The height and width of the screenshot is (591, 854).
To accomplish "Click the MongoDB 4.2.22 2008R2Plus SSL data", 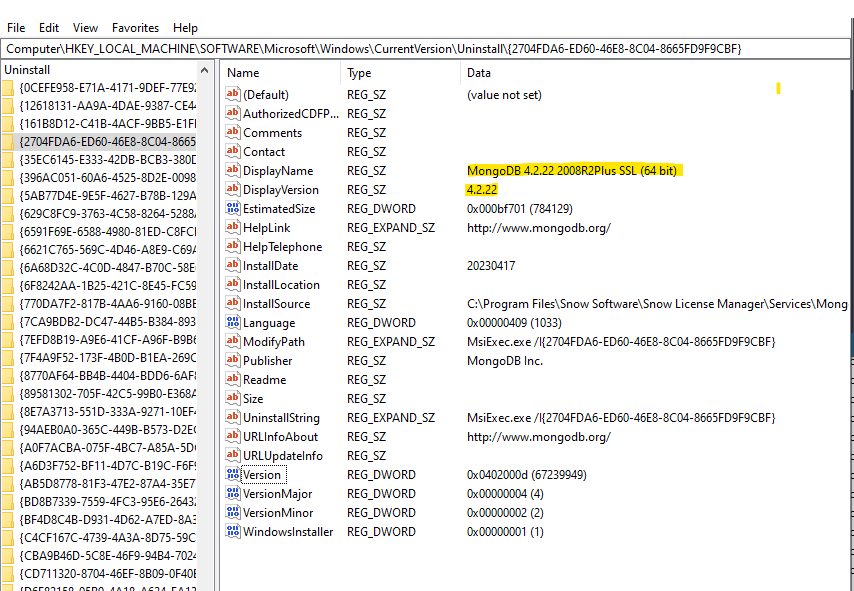I will coord(572,171).
